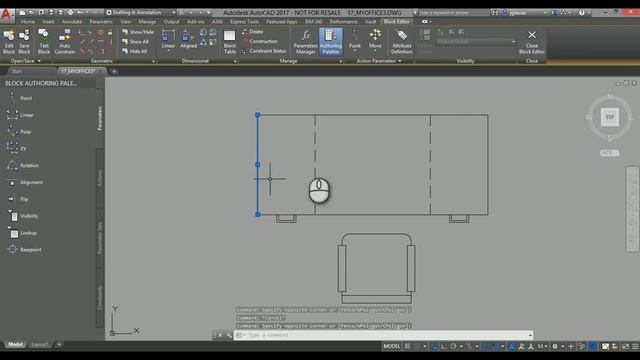Viewport: 640px width, 360px height.
Task: Select Linear parameter in authoring palette
Action: click(x=20, y=115)
